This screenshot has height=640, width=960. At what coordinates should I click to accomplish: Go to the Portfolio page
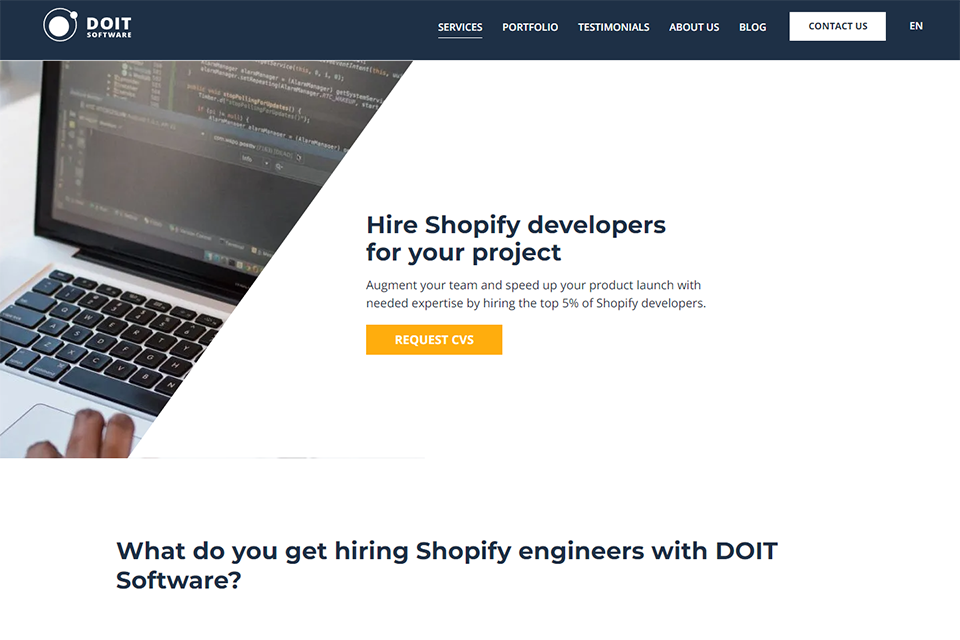point(530,27)
